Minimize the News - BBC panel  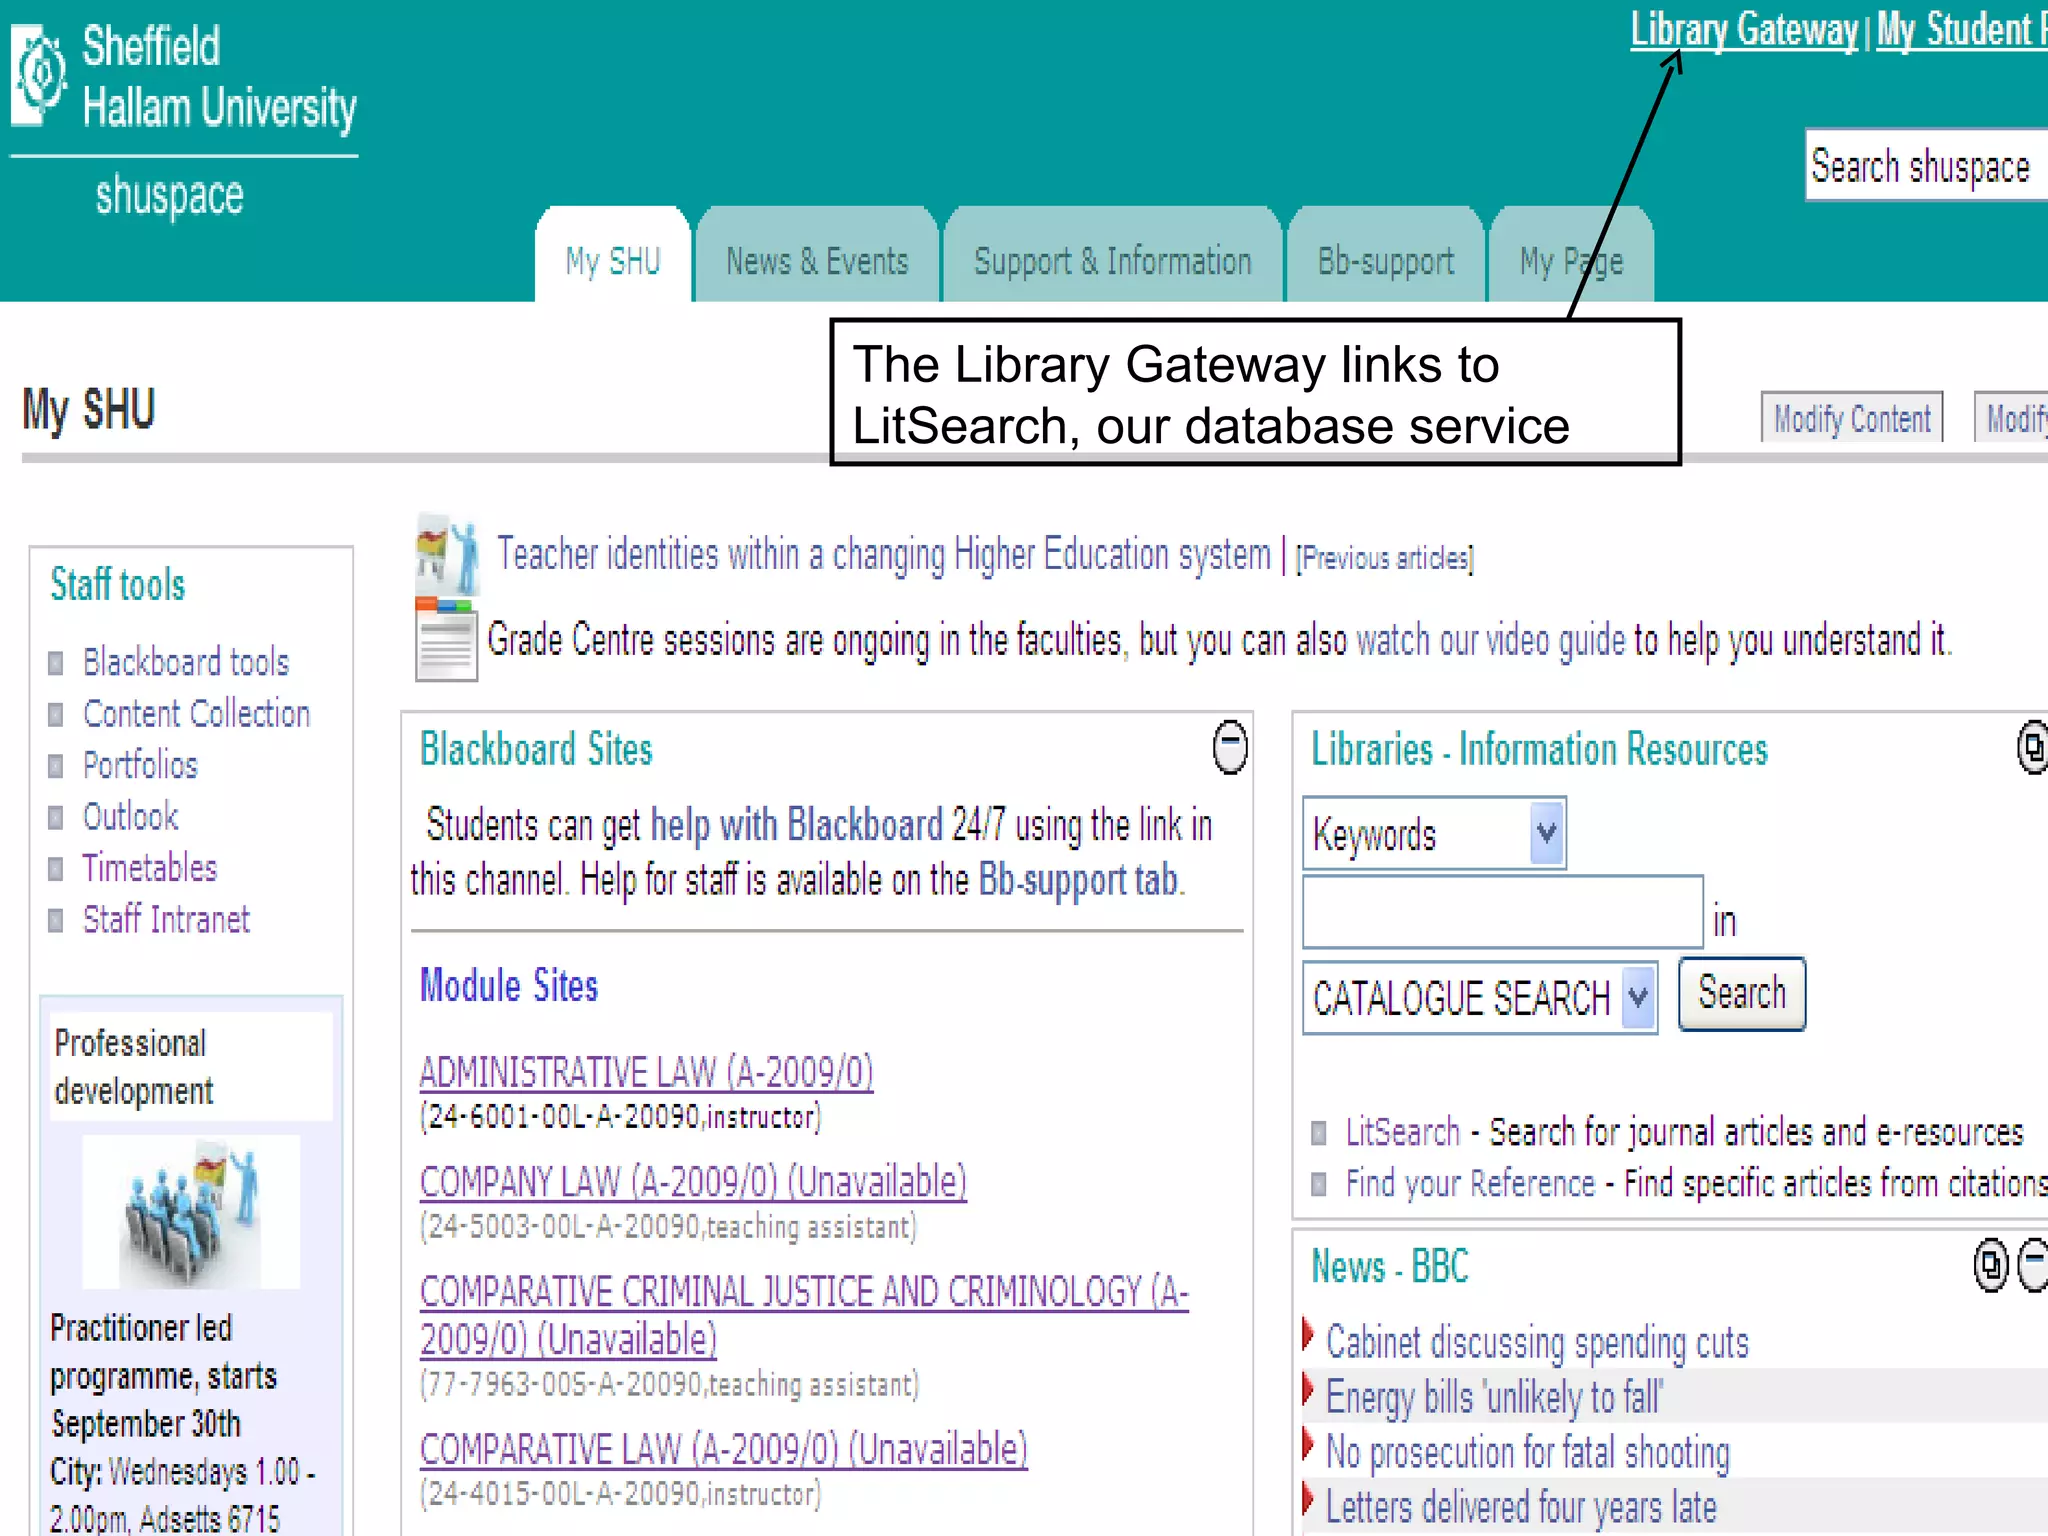pyautogui.click(x=2034, y=1265)
